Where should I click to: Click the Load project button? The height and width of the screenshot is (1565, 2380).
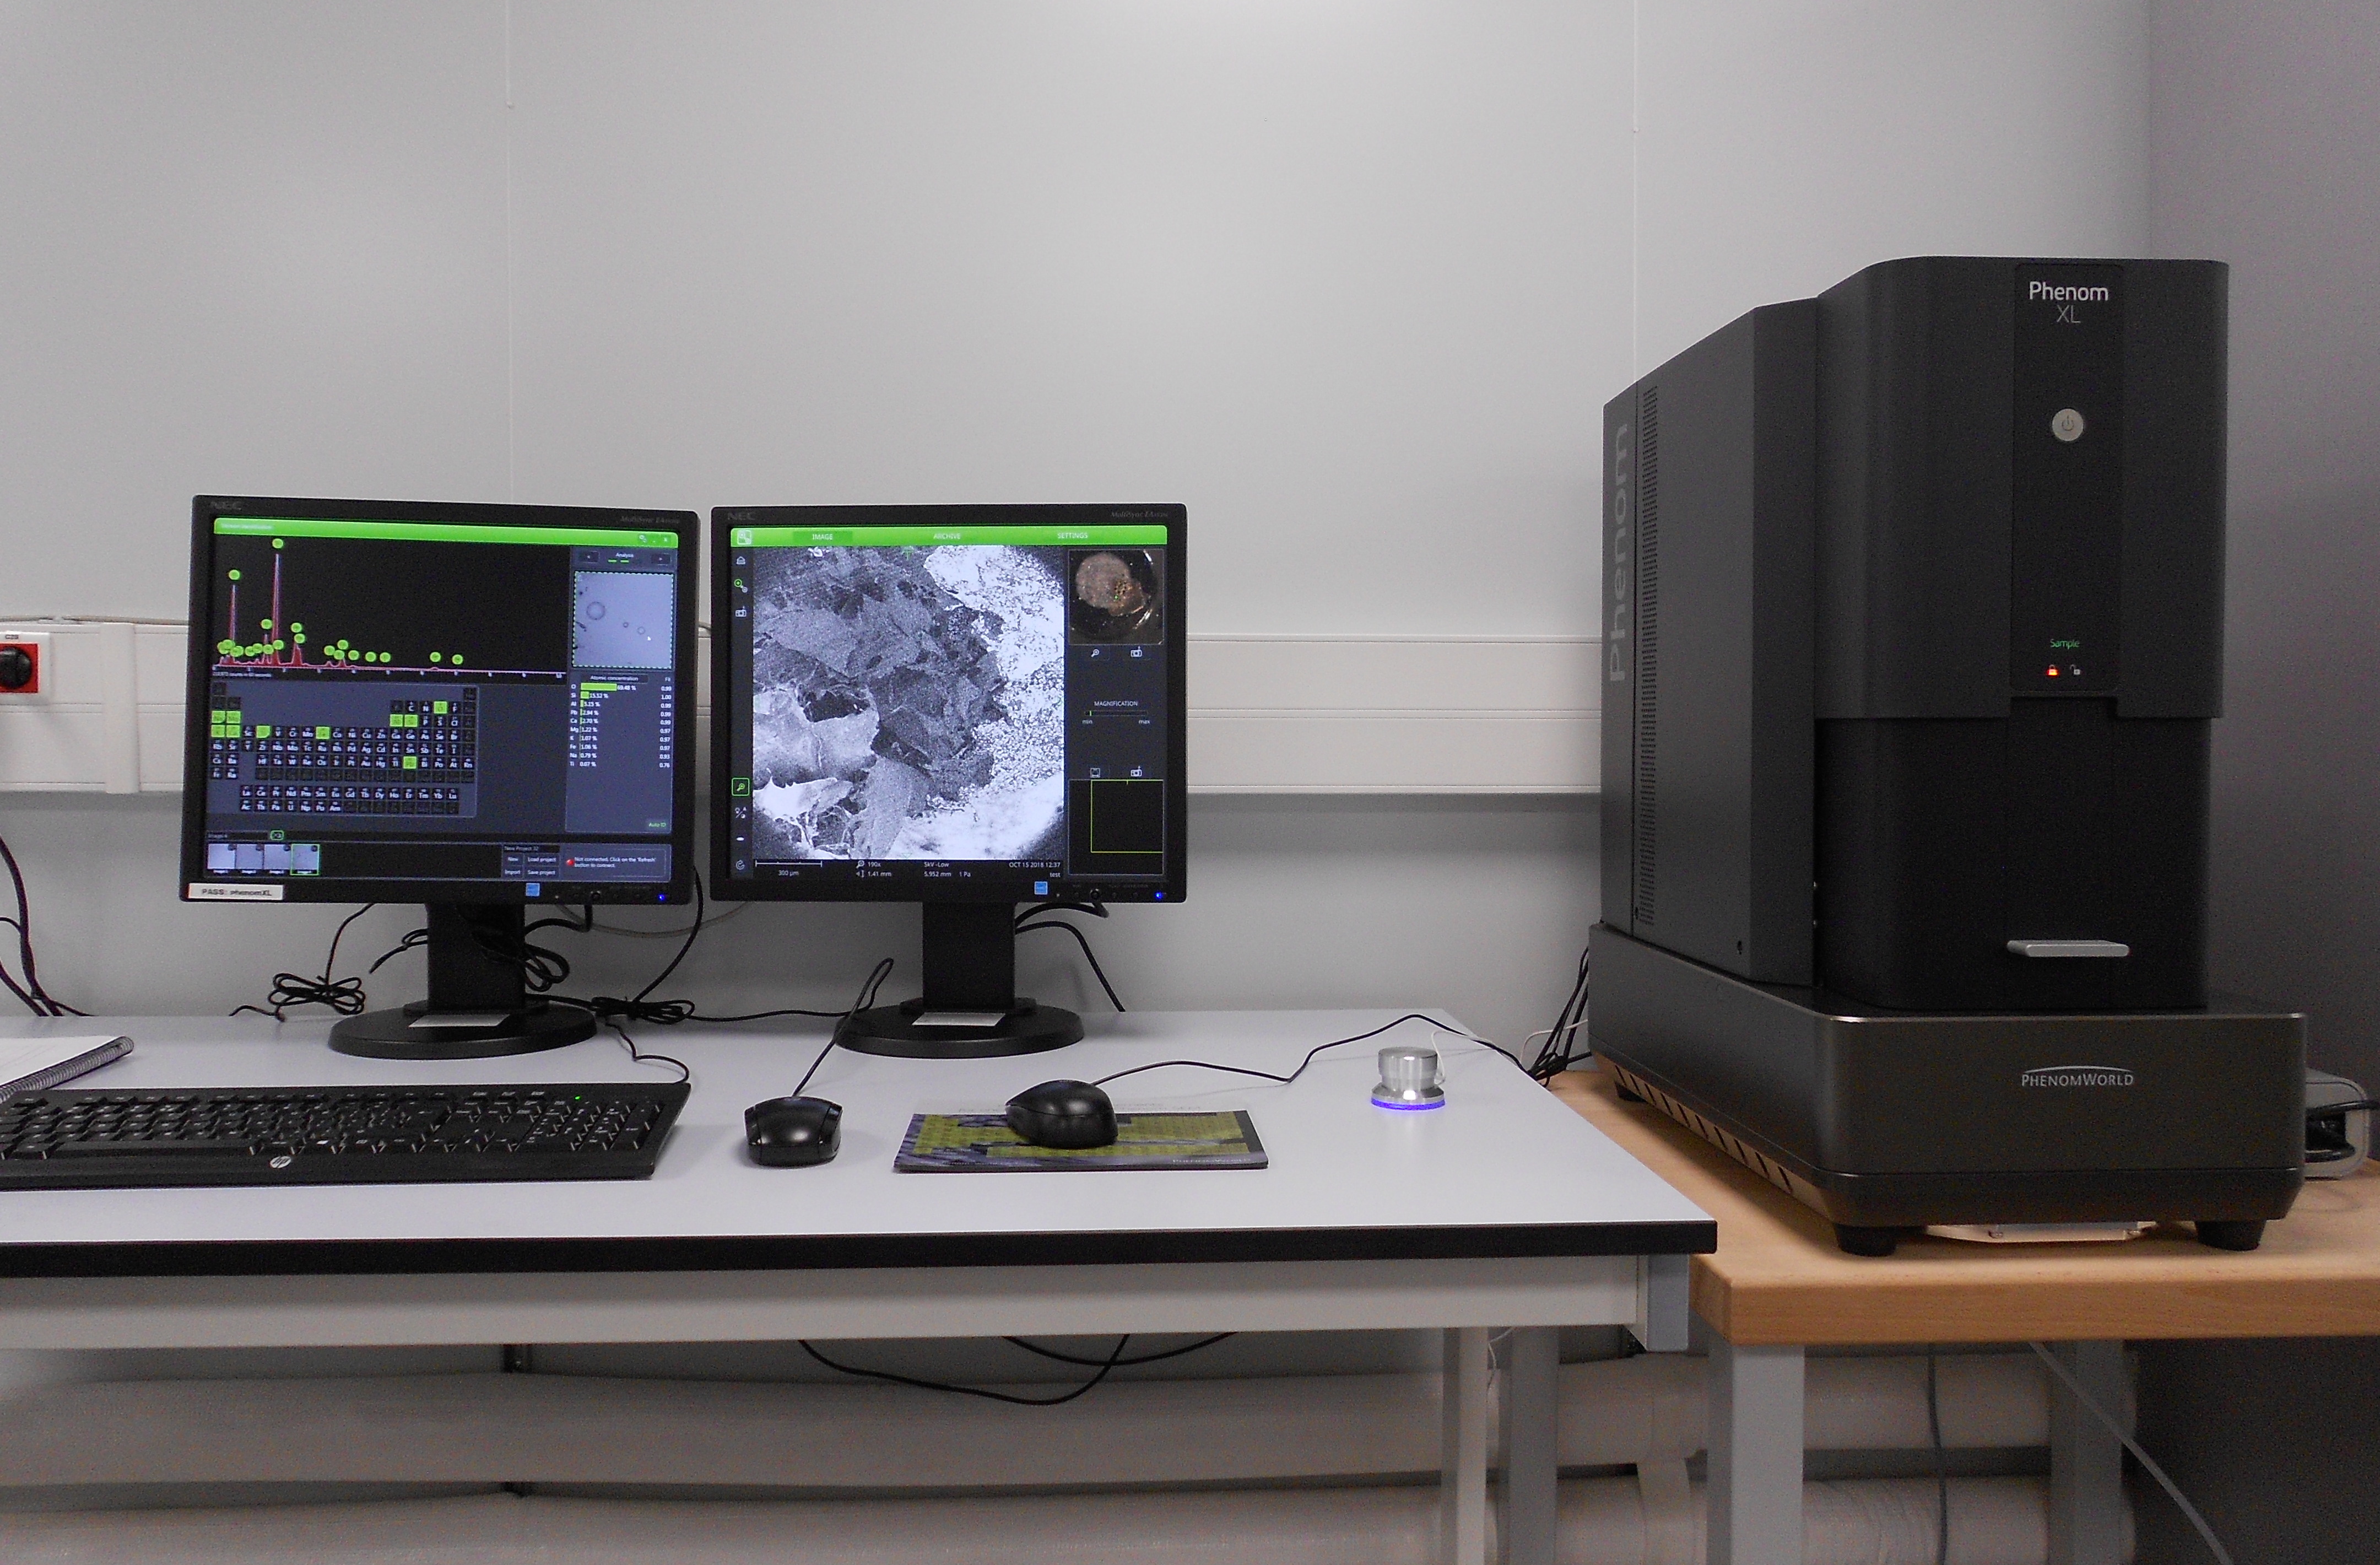click(x=542, y=860)
